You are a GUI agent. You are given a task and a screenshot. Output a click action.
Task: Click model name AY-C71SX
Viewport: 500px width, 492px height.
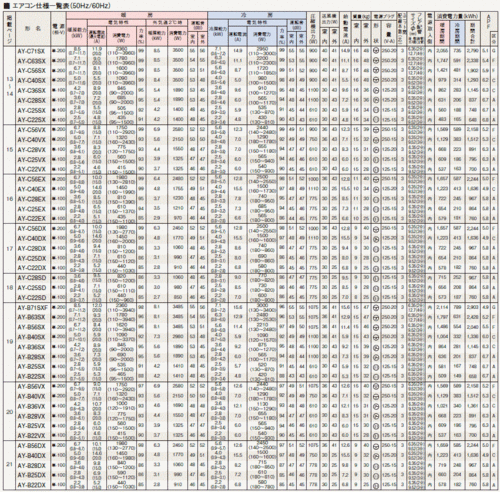(x=32, y=52)
